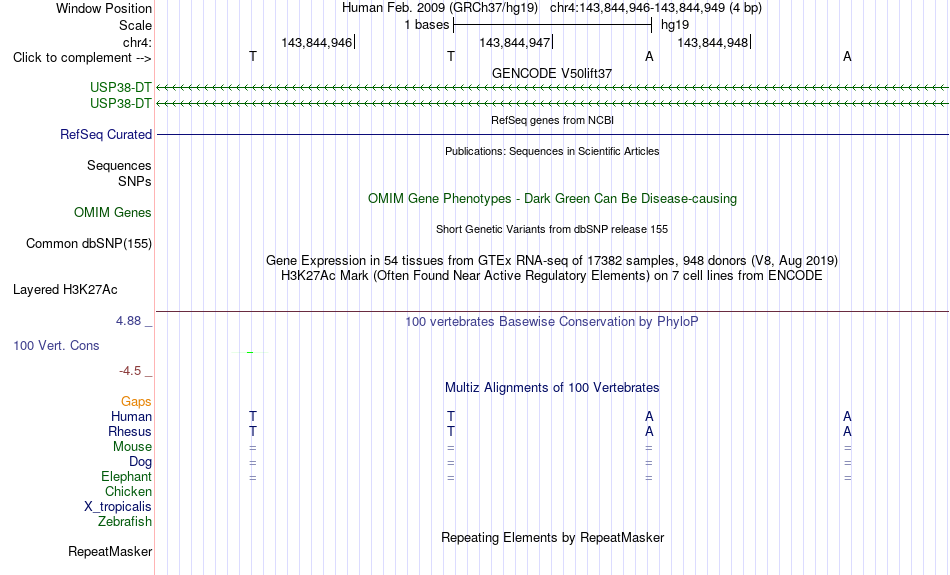Screen dimensions: 950x575
Task: Select the upper USP38-DT gene label
Action: [x=121, y=88]
